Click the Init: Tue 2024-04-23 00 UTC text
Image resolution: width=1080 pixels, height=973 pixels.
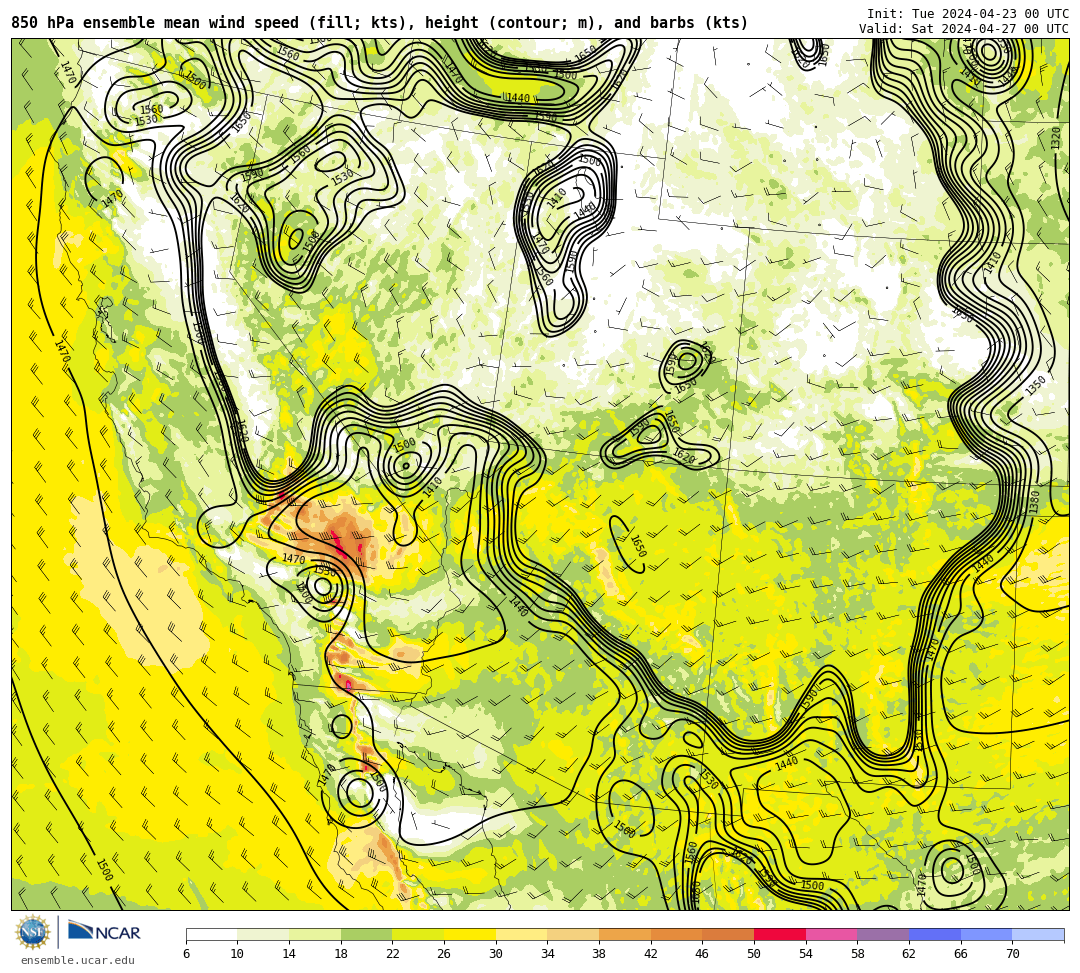pyautogui.click(x=968, y=14)
